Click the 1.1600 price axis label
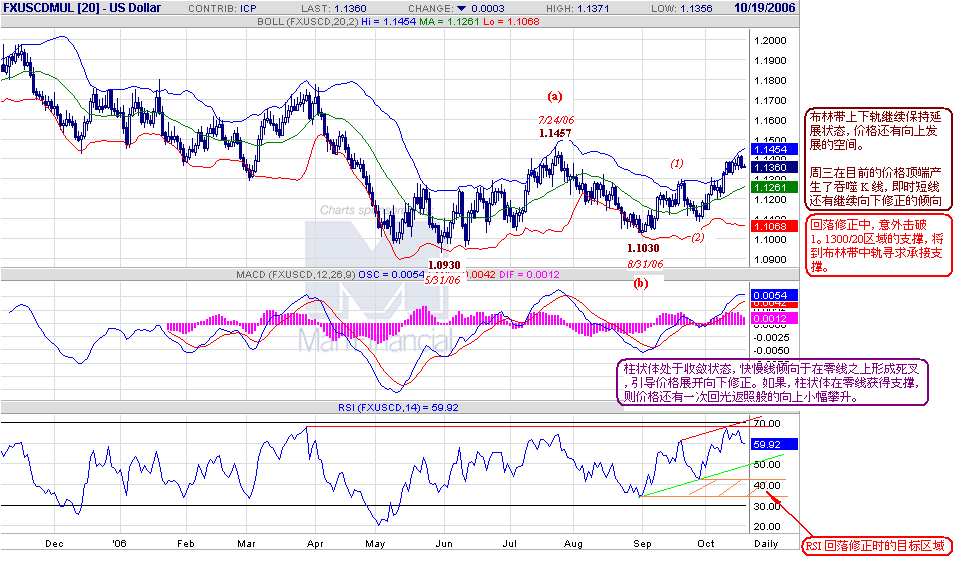 coord(770,120)
